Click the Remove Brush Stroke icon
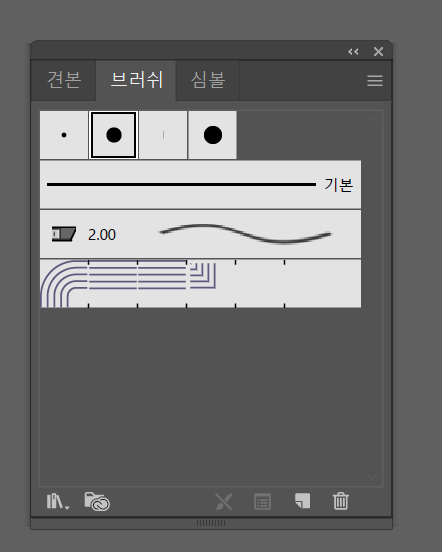Image resolution: width=442 pixels, height=552 pixels. 224,501
